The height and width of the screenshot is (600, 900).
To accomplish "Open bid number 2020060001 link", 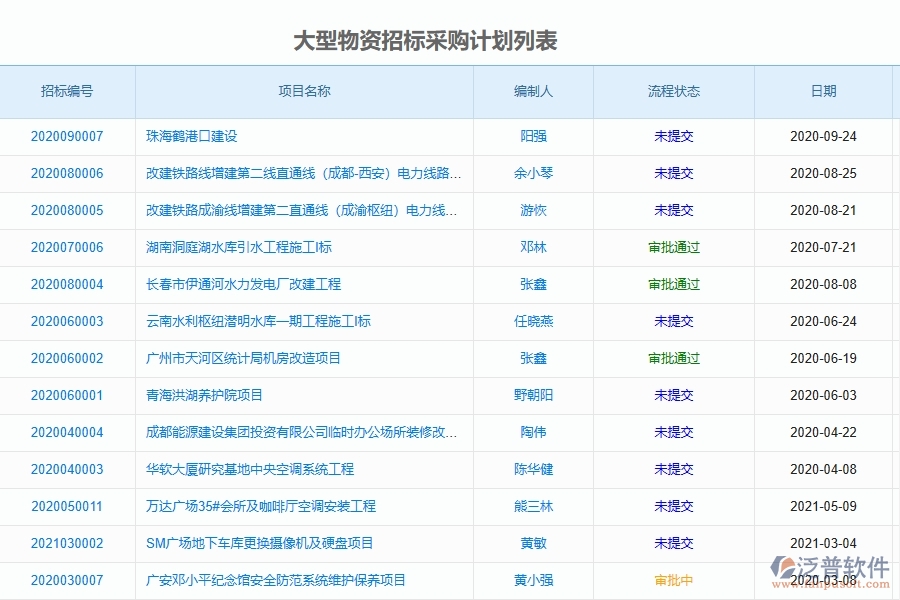I will coord(67,395).
